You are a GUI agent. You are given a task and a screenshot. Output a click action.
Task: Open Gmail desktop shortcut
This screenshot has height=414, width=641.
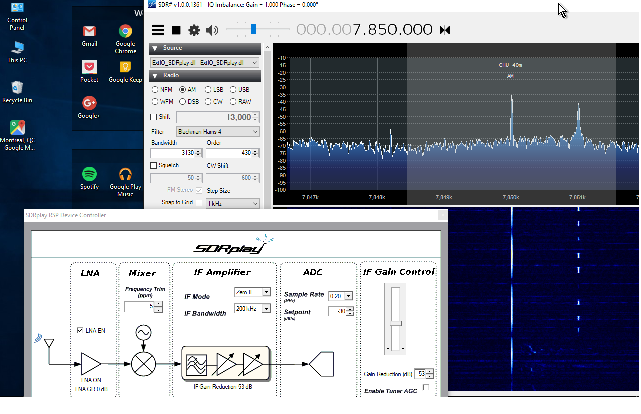pos(89,36)
